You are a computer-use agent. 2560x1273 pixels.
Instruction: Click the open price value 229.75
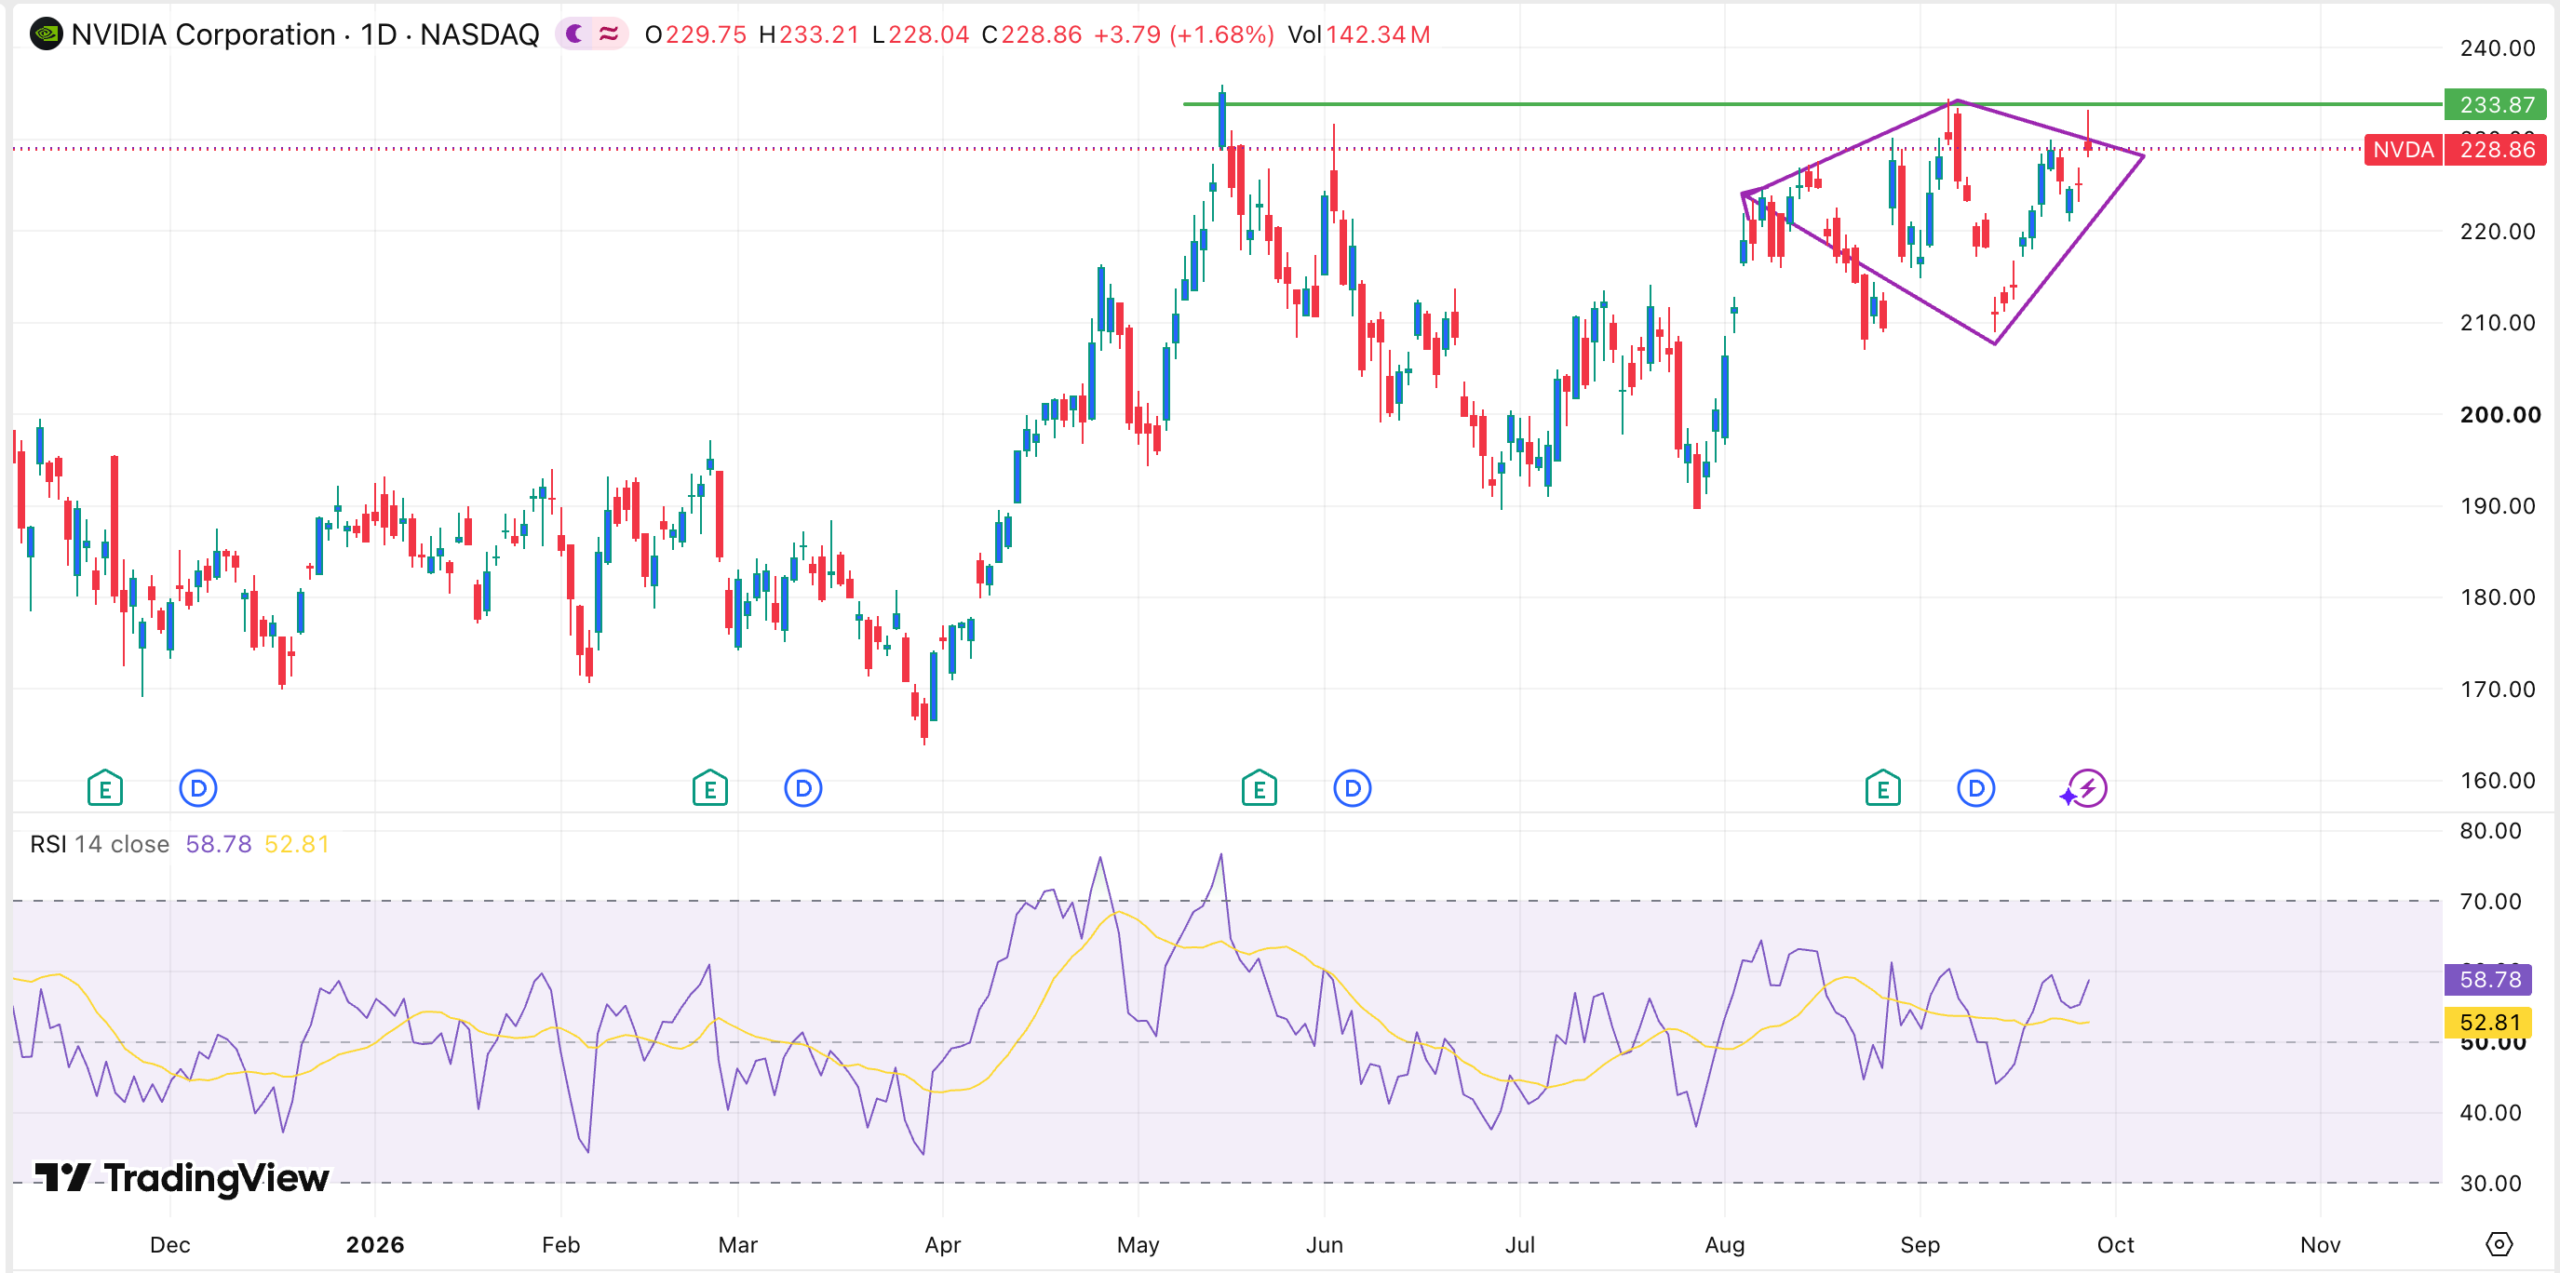(x=706, y=35)
